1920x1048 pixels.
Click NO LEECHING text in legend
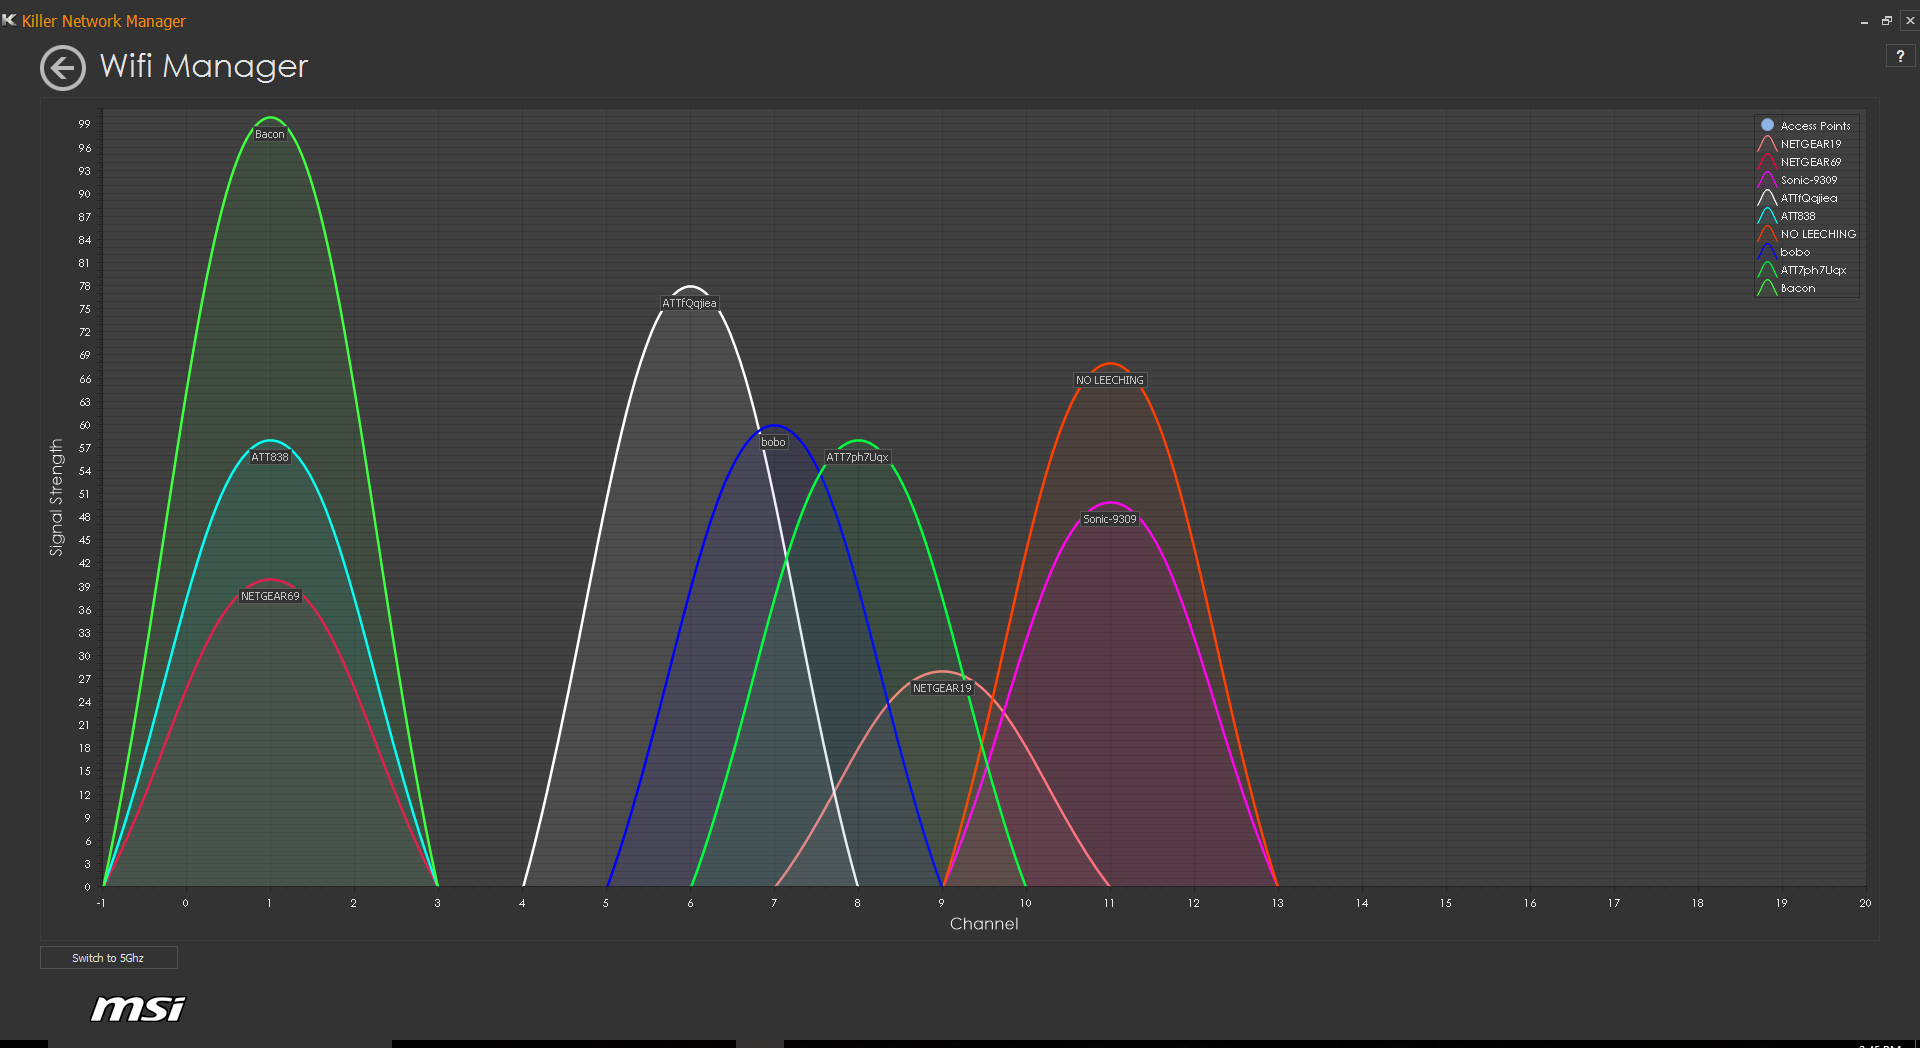pyautogui.click(x=1818, y=234)
